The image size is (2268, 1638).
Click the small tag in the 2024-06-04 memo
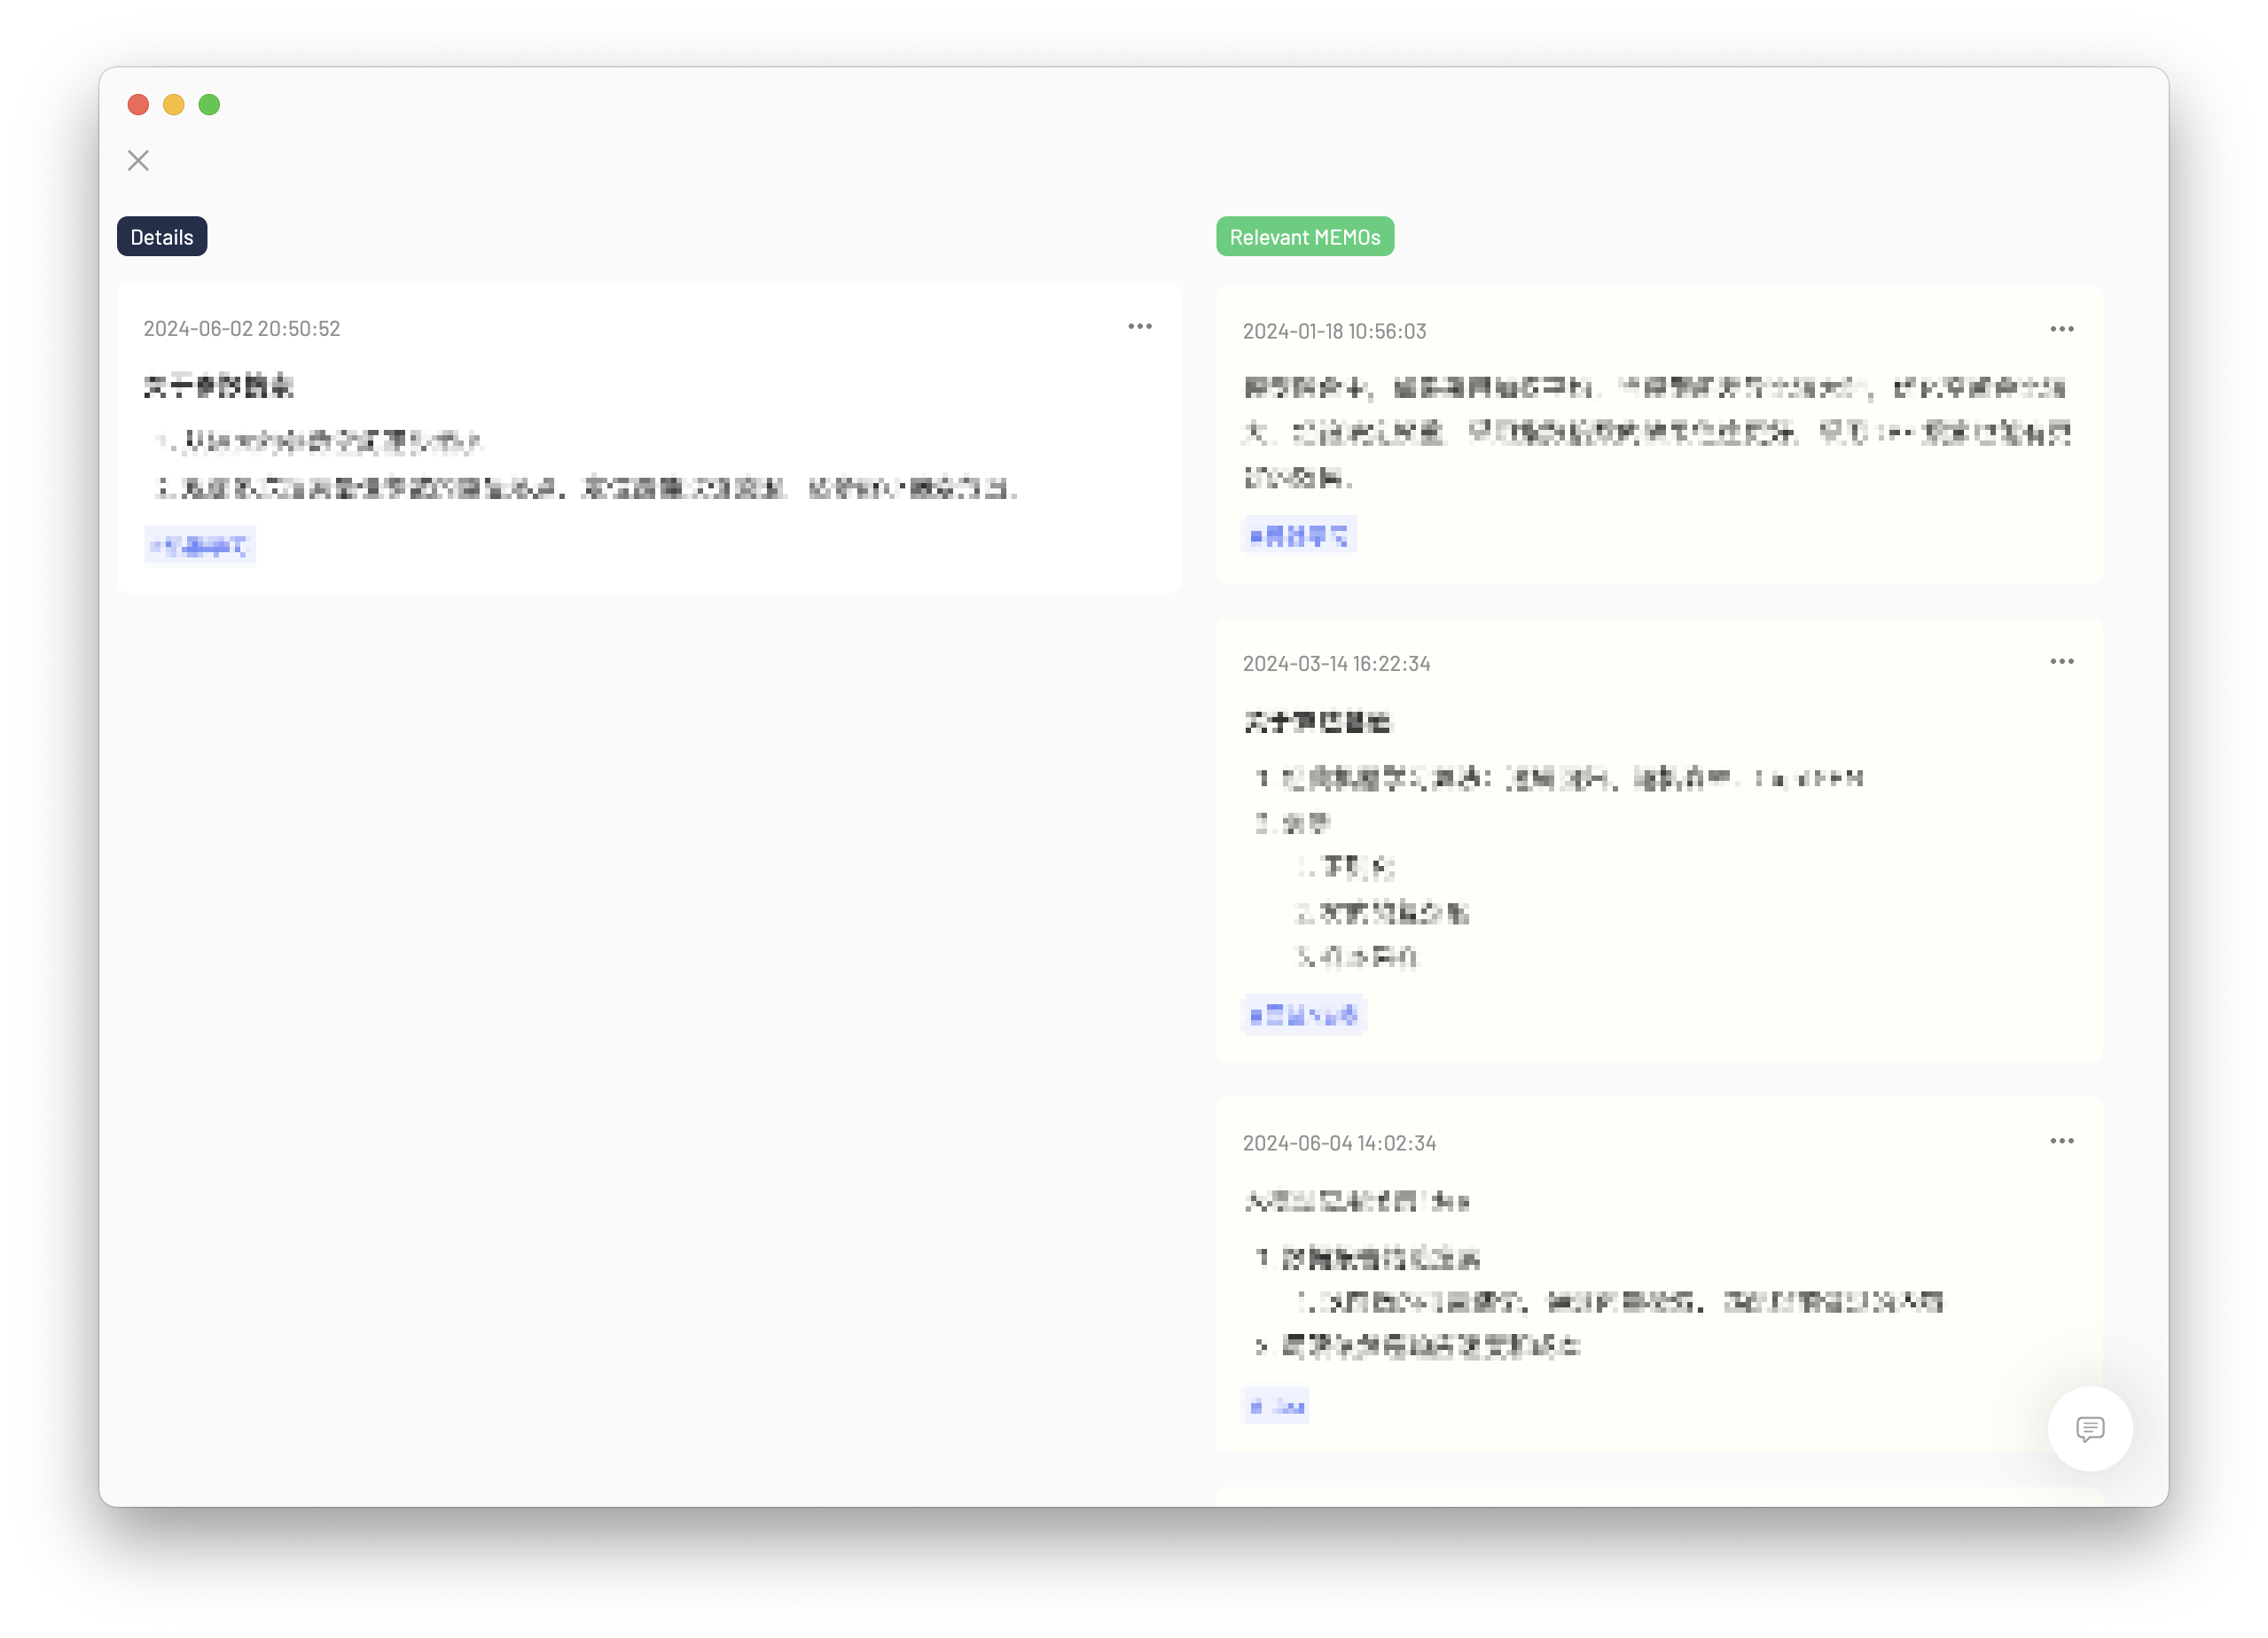1275,1406
